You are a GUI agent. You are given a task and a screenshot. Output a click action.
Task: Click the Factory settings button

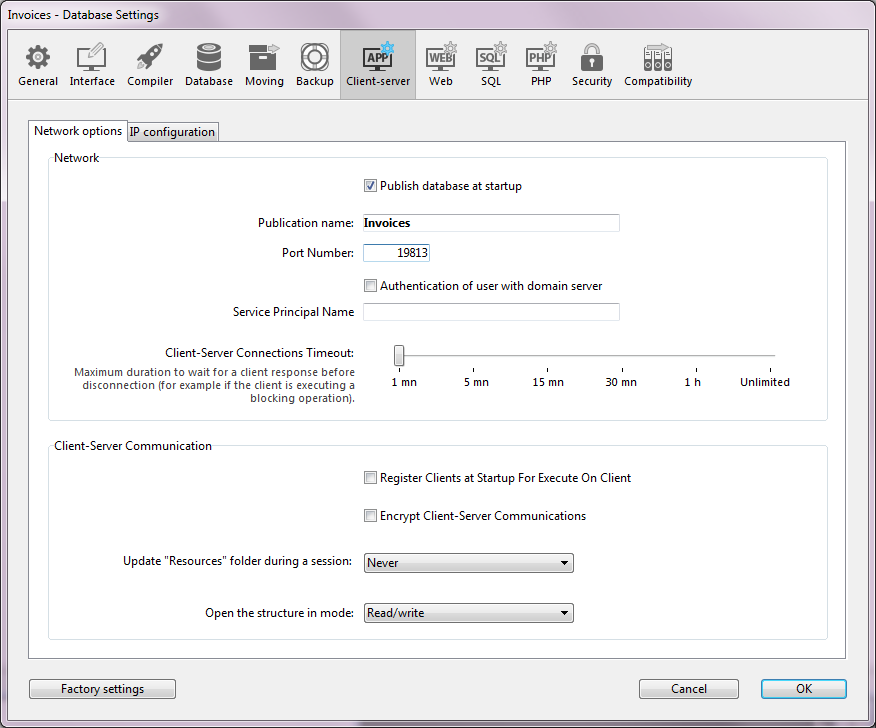pos(102,689)
